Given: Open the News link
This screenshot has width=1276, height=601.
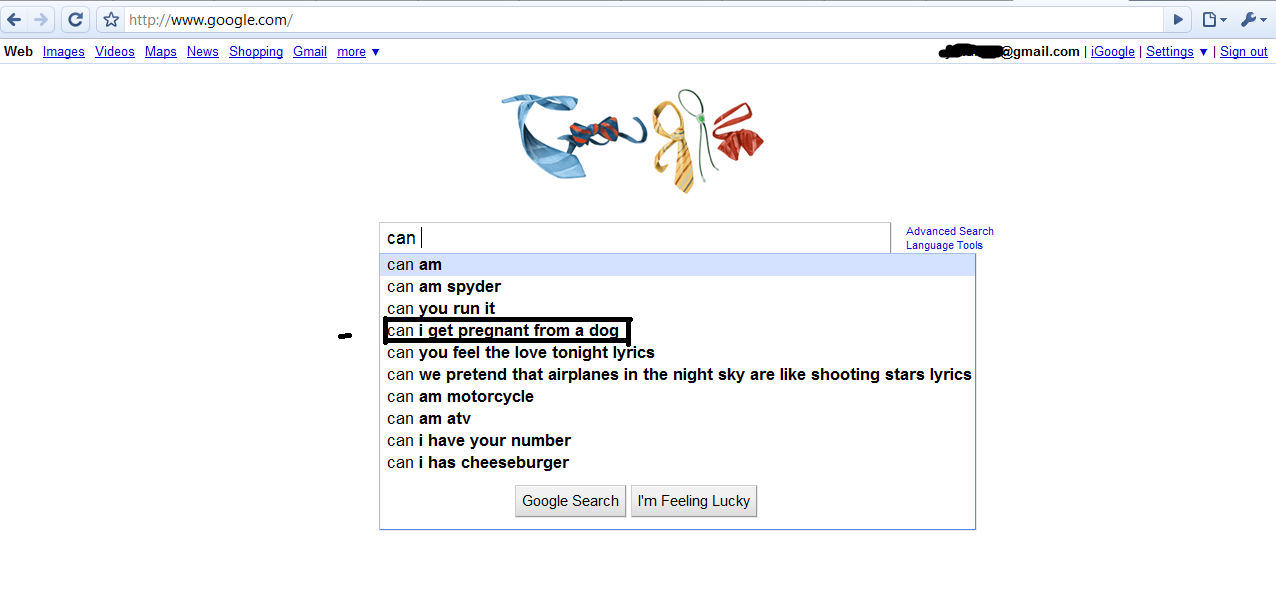Looking at the screenshot, I should [203, 52].
